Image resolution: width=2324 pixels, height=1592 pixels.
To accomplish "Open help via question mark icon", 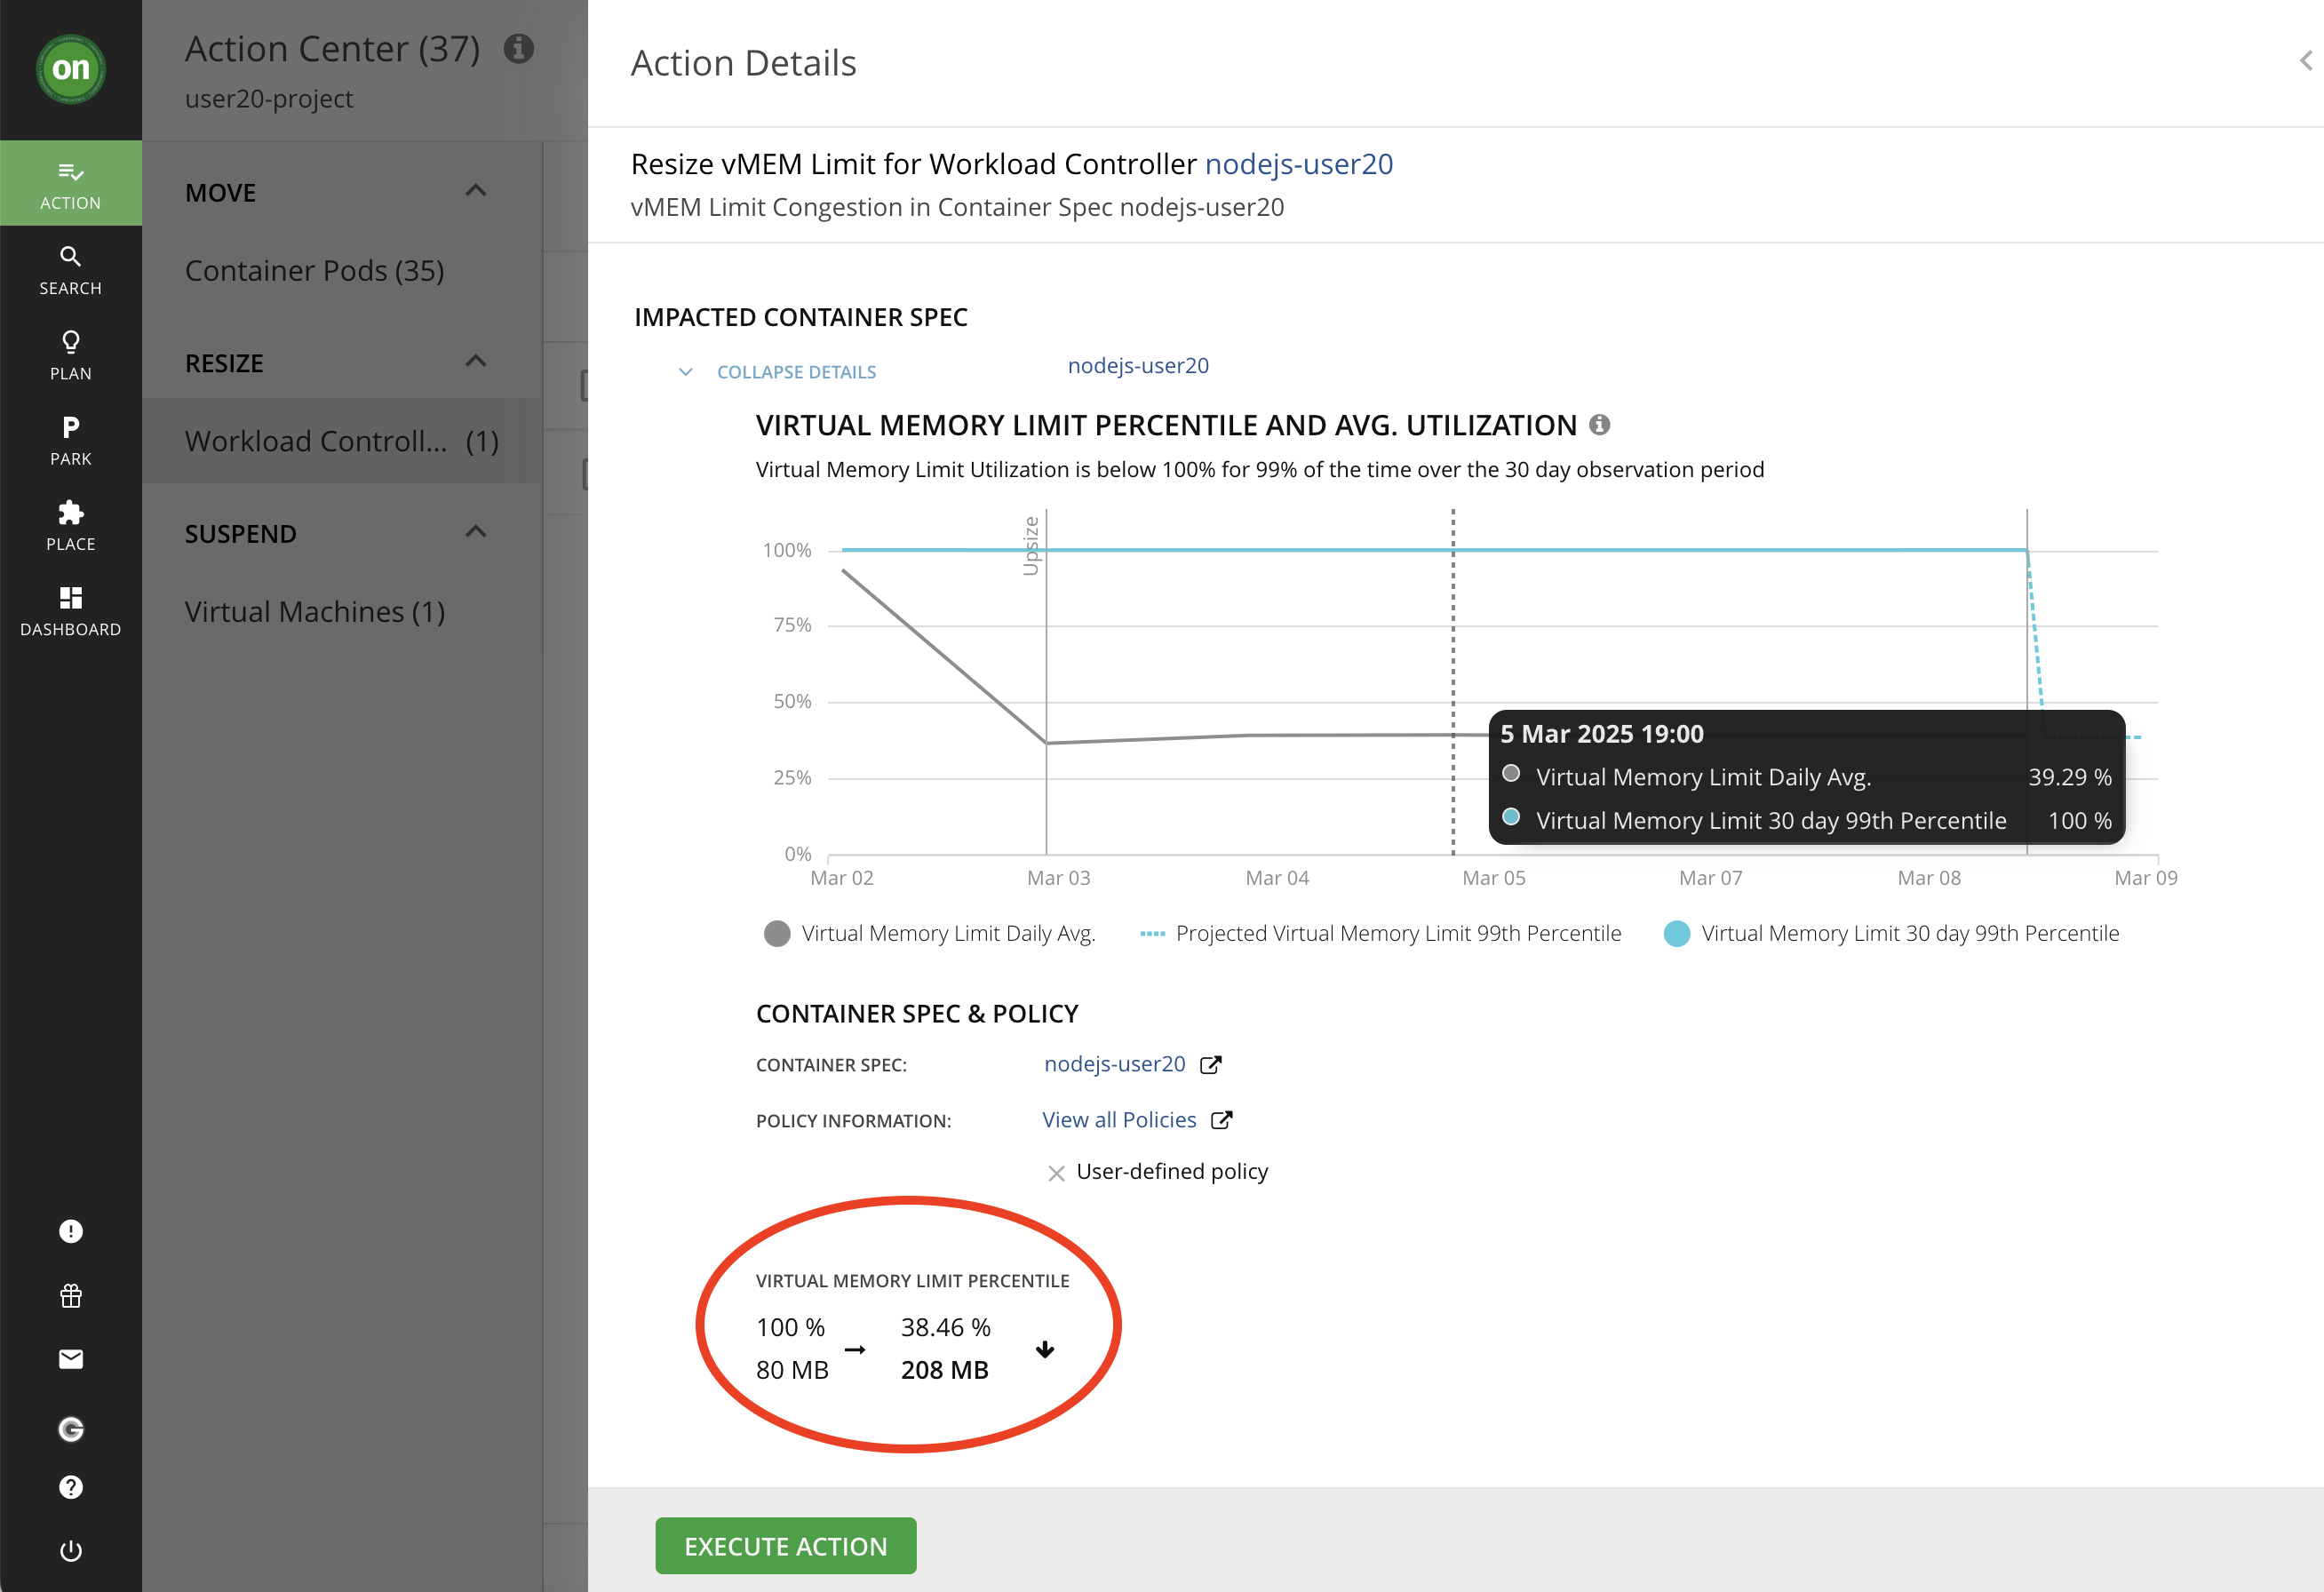I will coord(70,1487).
